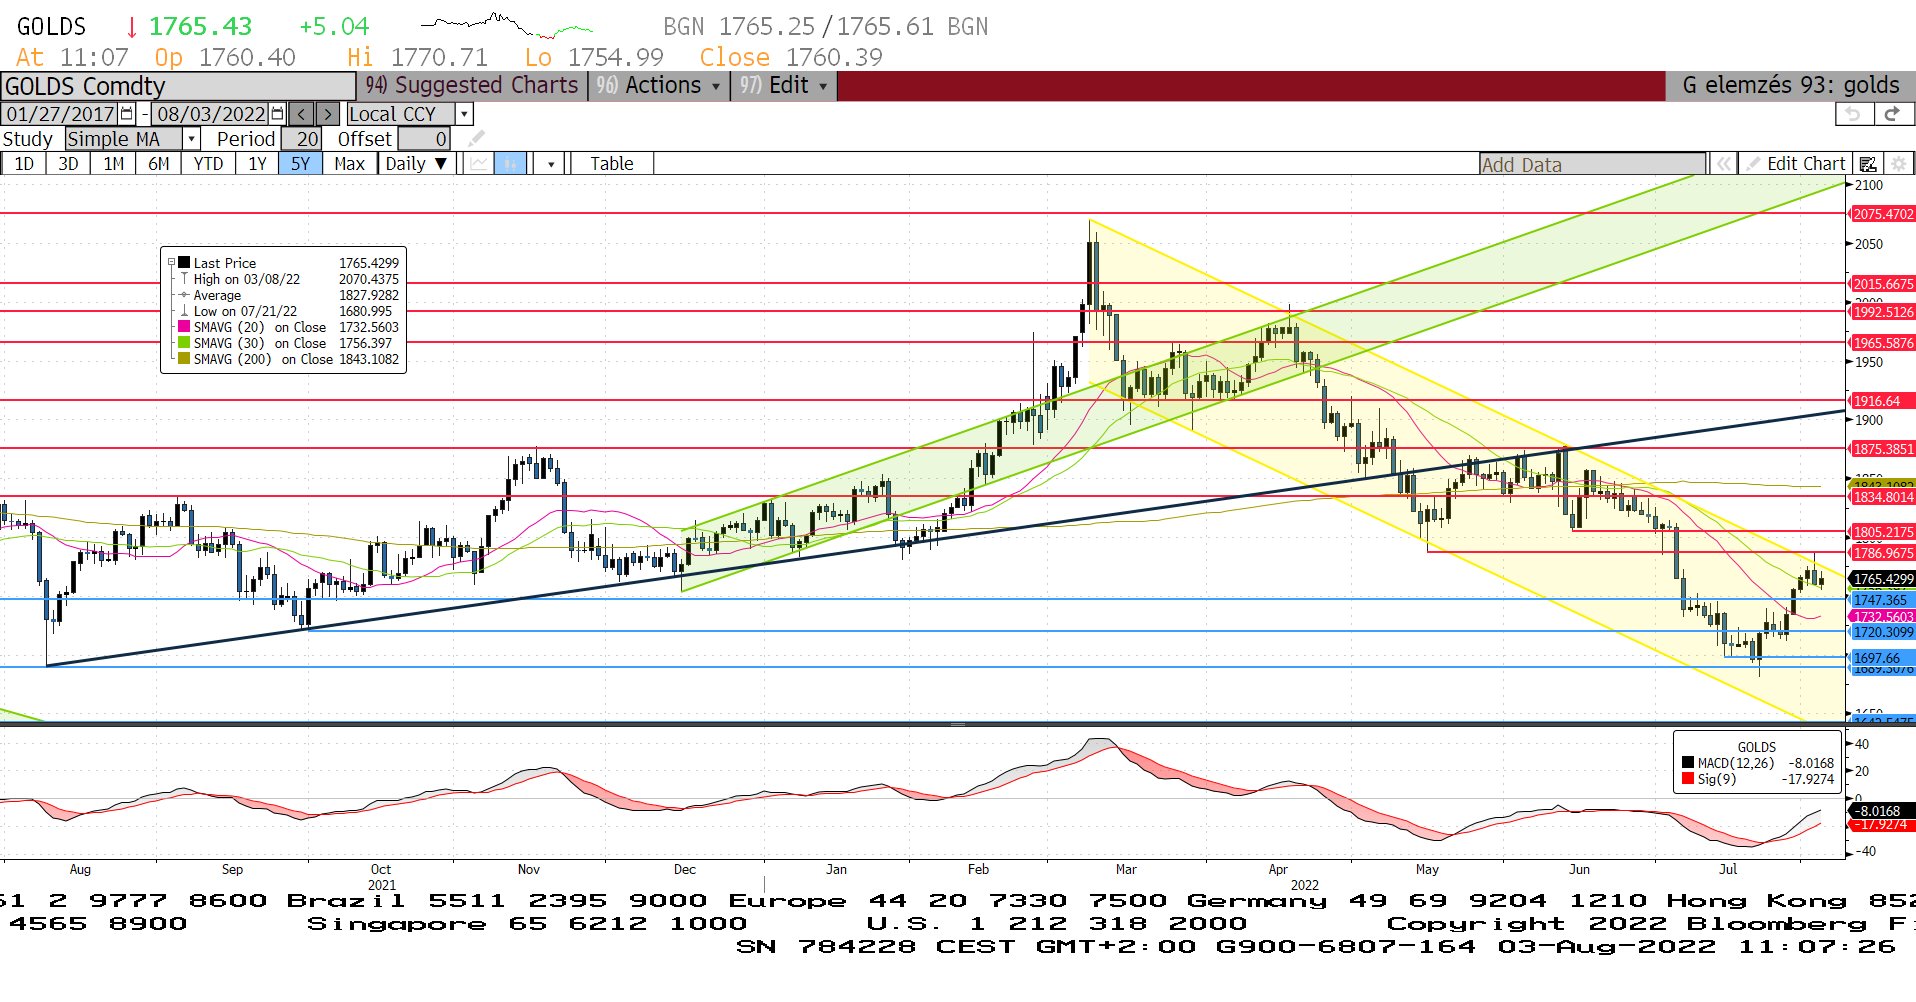The height and width of the screenshot is (1002, 1916).
Task: Click the 2075.4702 price level label
Action: tap(1883, 214)
